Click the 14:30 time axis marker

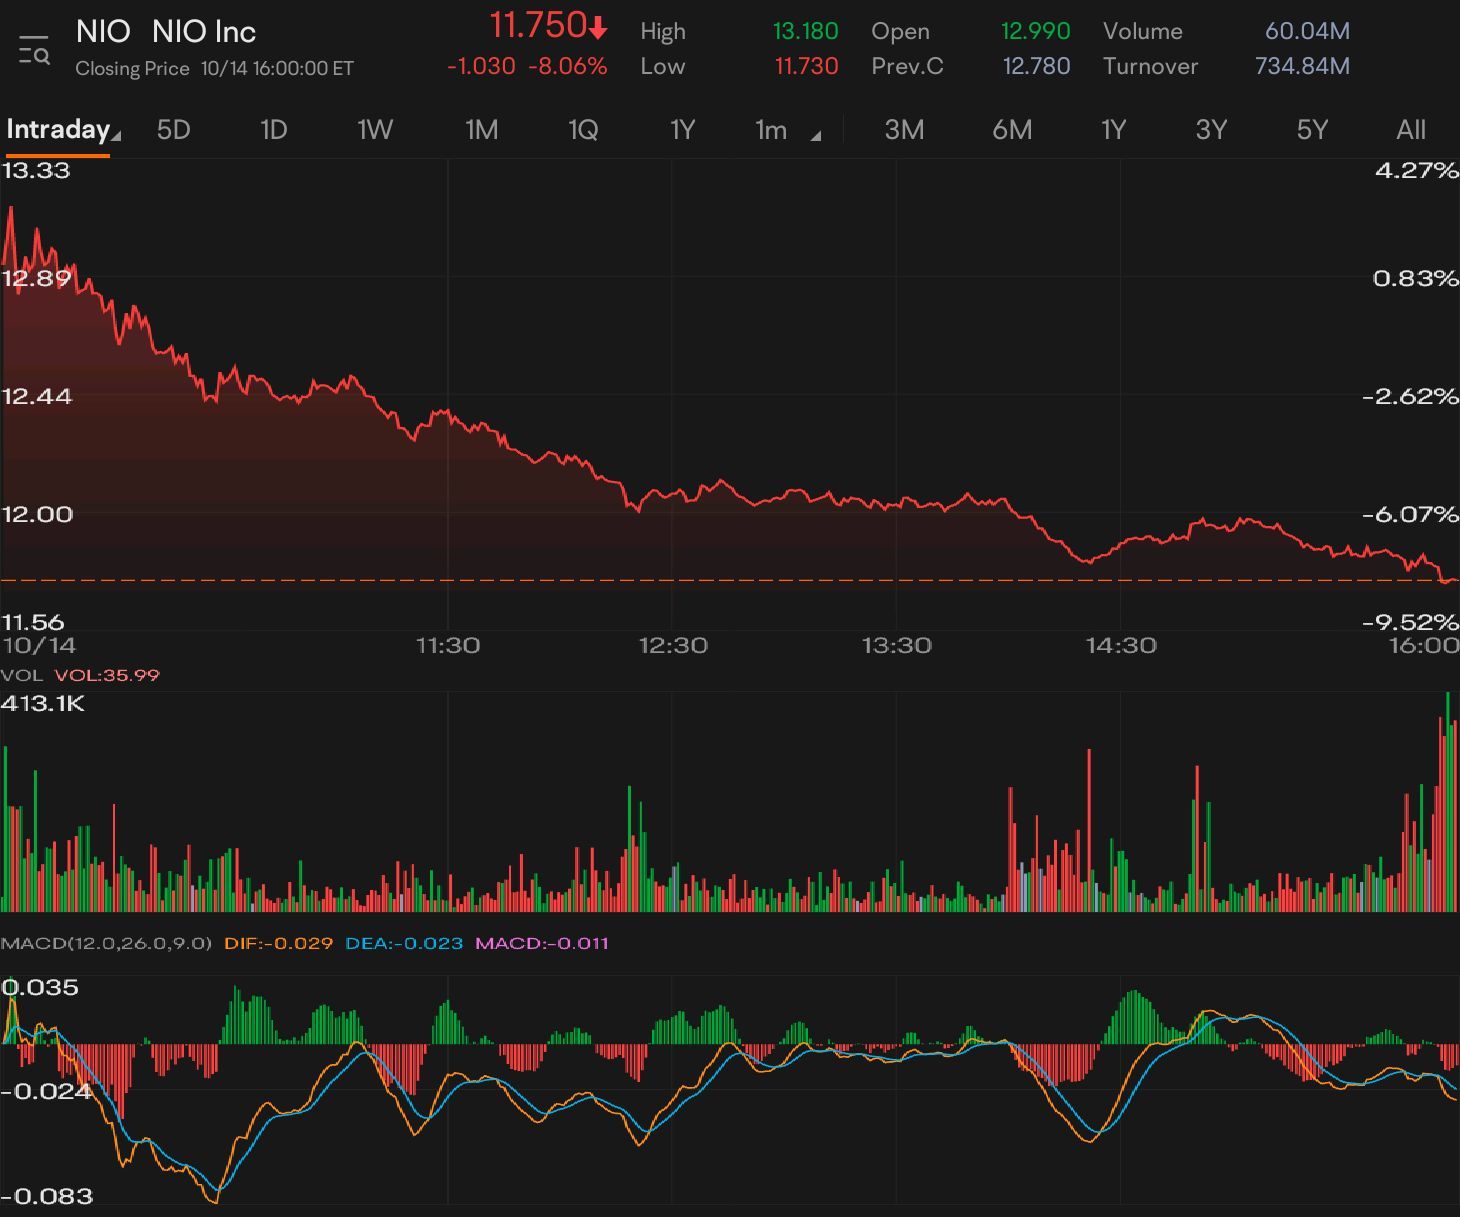(x=1120, y=646)
